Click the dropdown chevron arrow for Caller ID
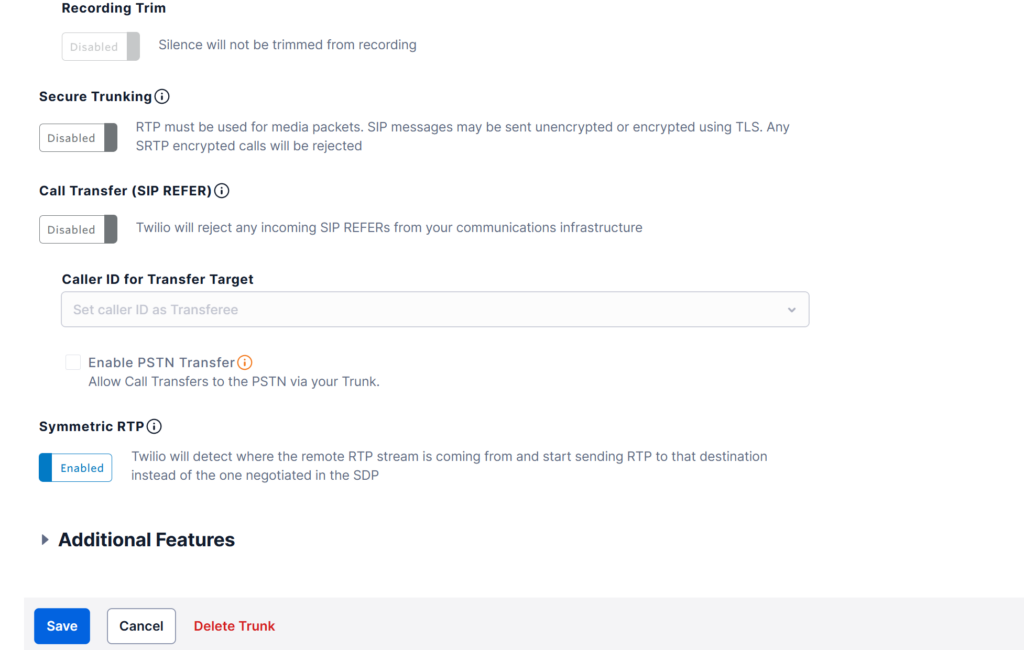This screenshot has height=650, width=1024. coord(792,310)
